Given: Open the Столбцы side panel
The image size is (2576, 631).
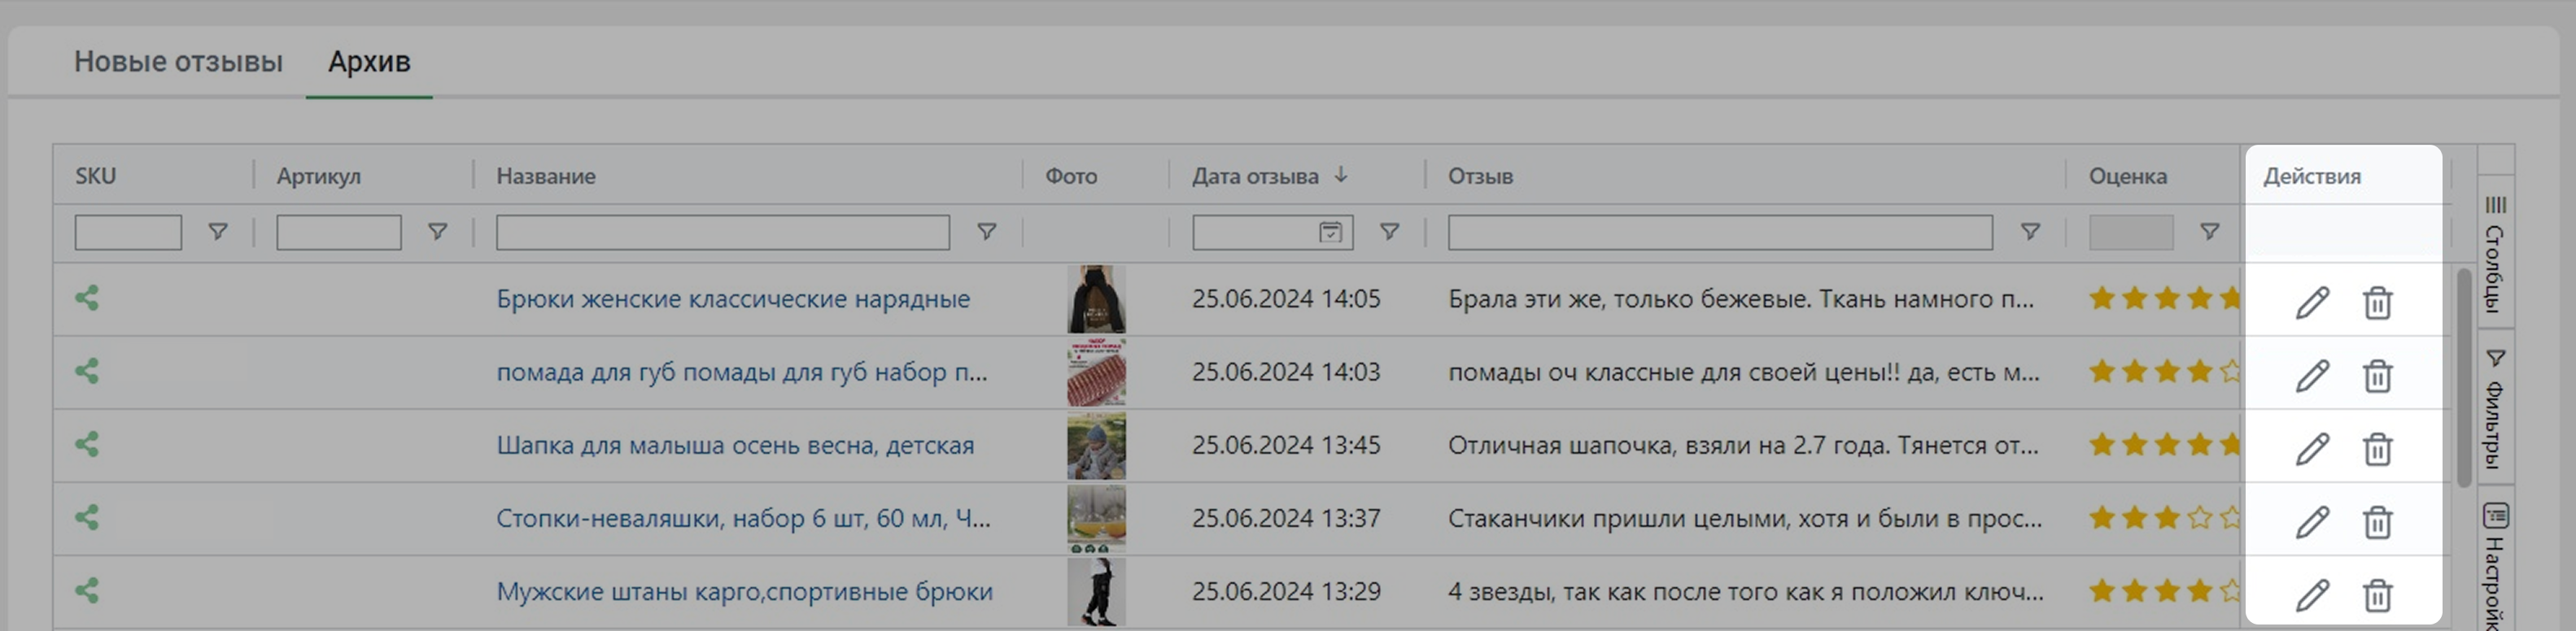Looking at the screenshot, I should (x=2495, y=255).
